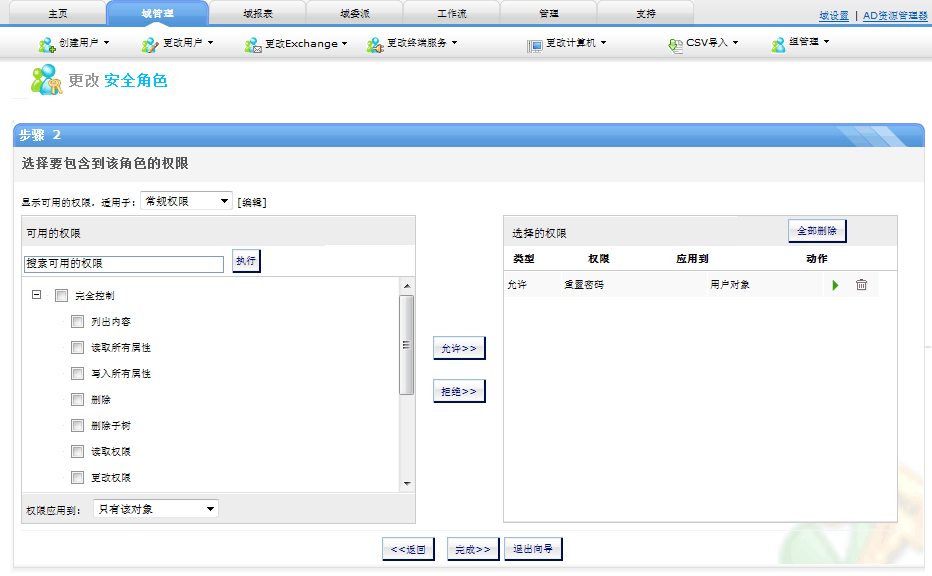This screenshot has height=576, width=932.
Task: Expand the 更改用户 menu arrow
Action: 210,43
